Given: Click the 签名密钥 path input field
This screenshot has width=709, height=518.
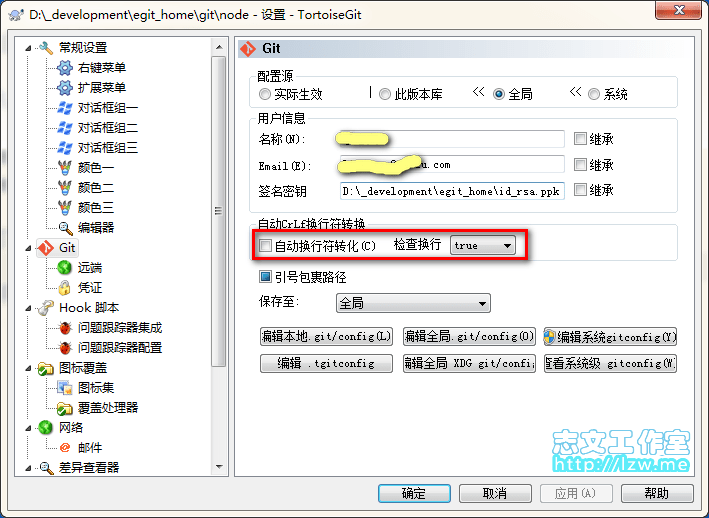Looking at the screenshot, I should coord(452,191).
